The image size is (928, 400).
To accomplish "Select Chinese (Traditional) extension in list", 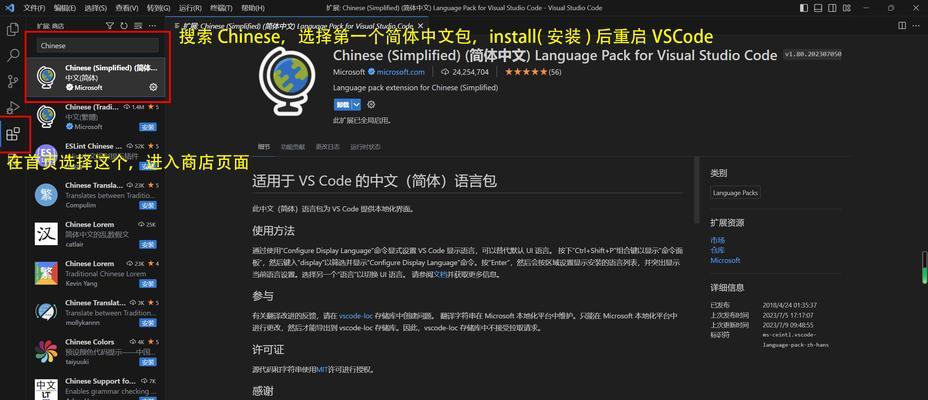I will (95, 117).
